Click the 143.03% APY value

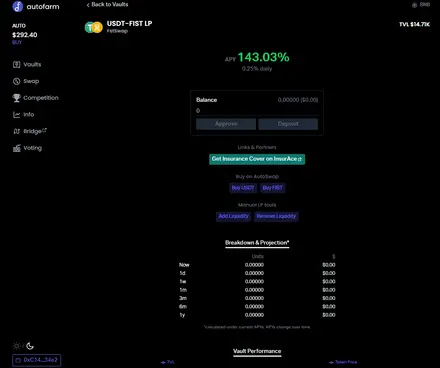(263, 57)
